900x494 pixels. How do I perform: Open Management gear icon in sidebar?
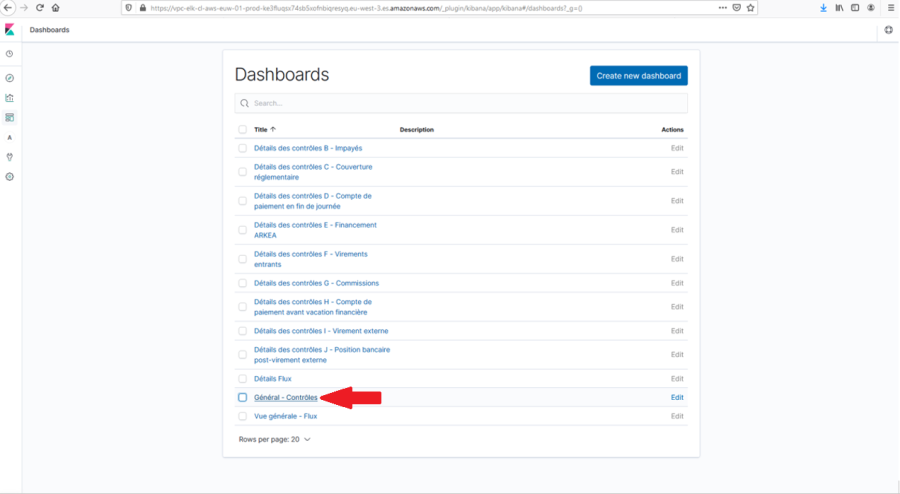click(x=9, y=176)
